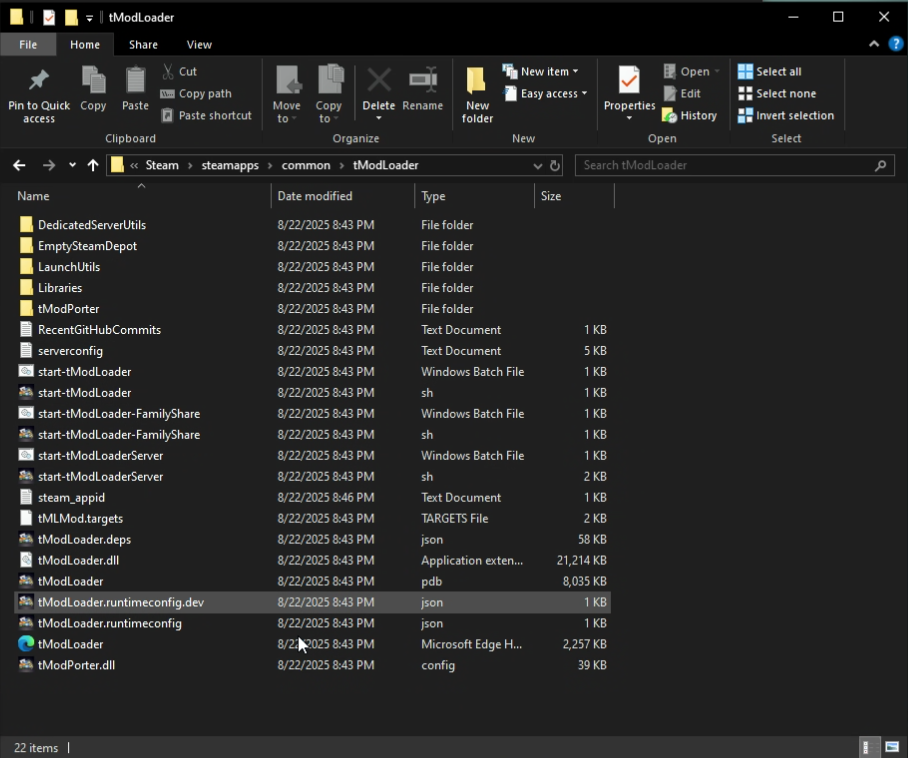The image size is (908, 758).
Task: Select start-tMod Loader-FamilyShare Windows Batch File
Action: tap(312, 413)
